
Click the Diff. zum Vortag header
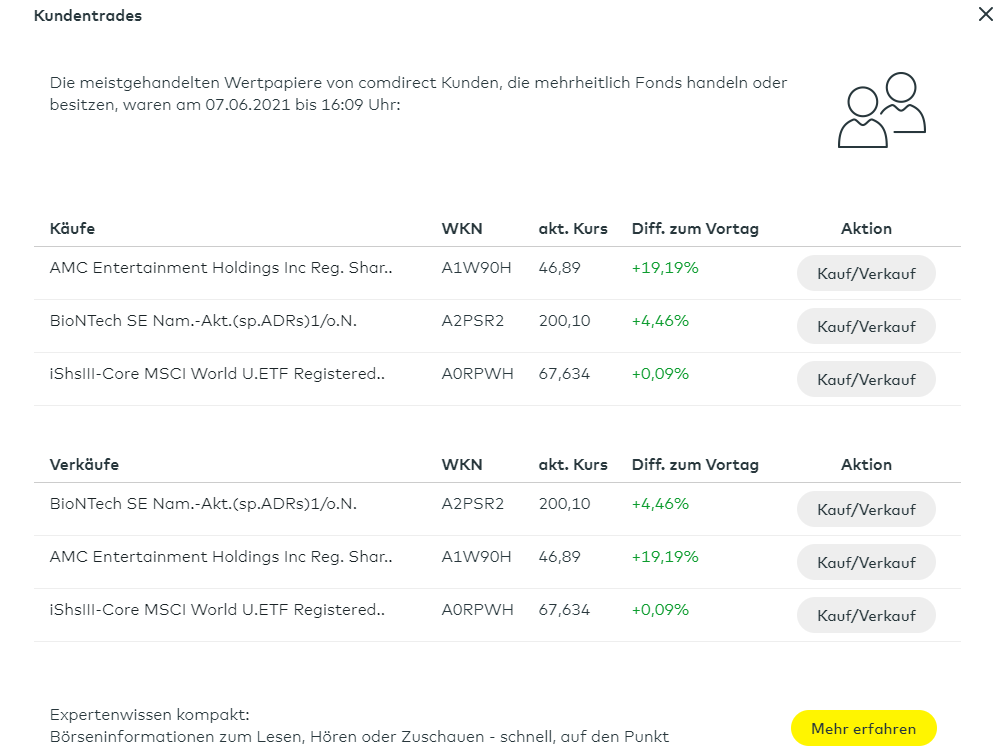tap(695, 228)
